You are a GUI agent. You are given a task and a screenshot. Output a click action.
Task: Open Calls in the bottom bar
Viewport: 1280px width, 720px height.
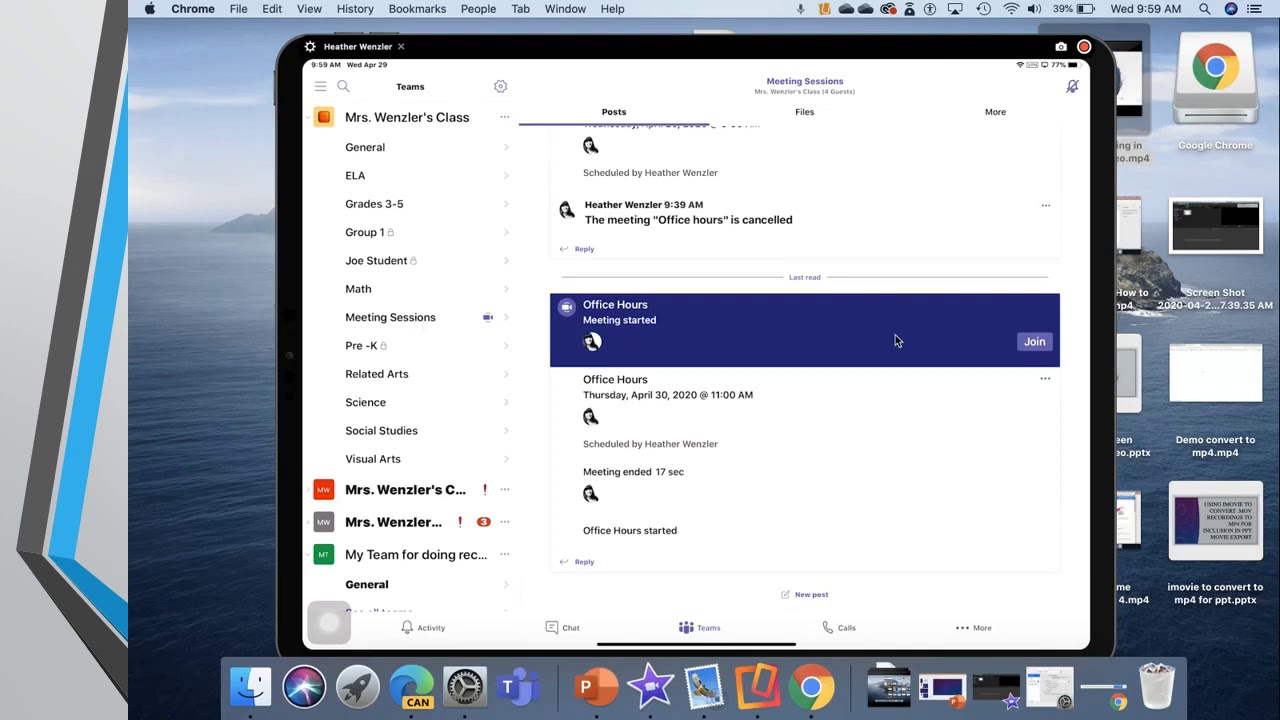point(838,628)
